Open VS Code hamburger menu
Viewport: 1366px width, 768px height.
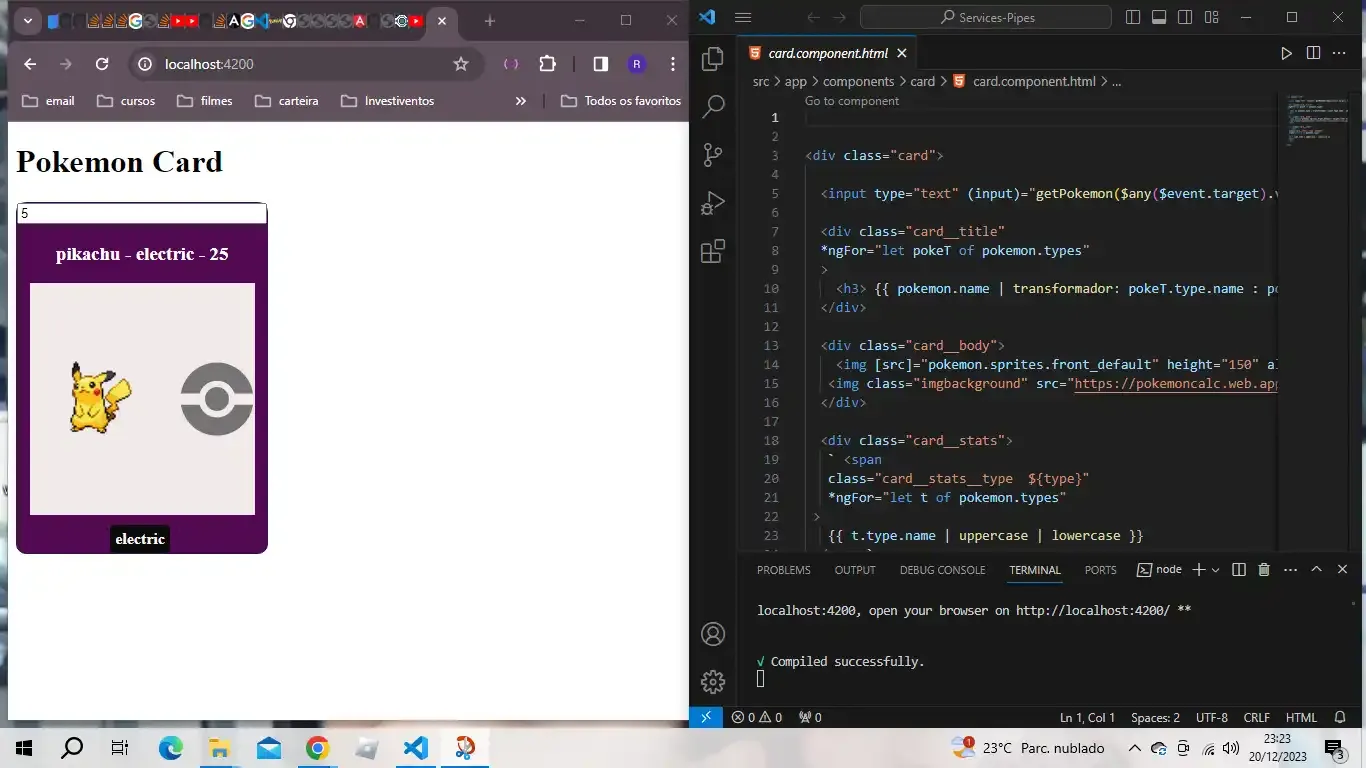tap(742, 17)
